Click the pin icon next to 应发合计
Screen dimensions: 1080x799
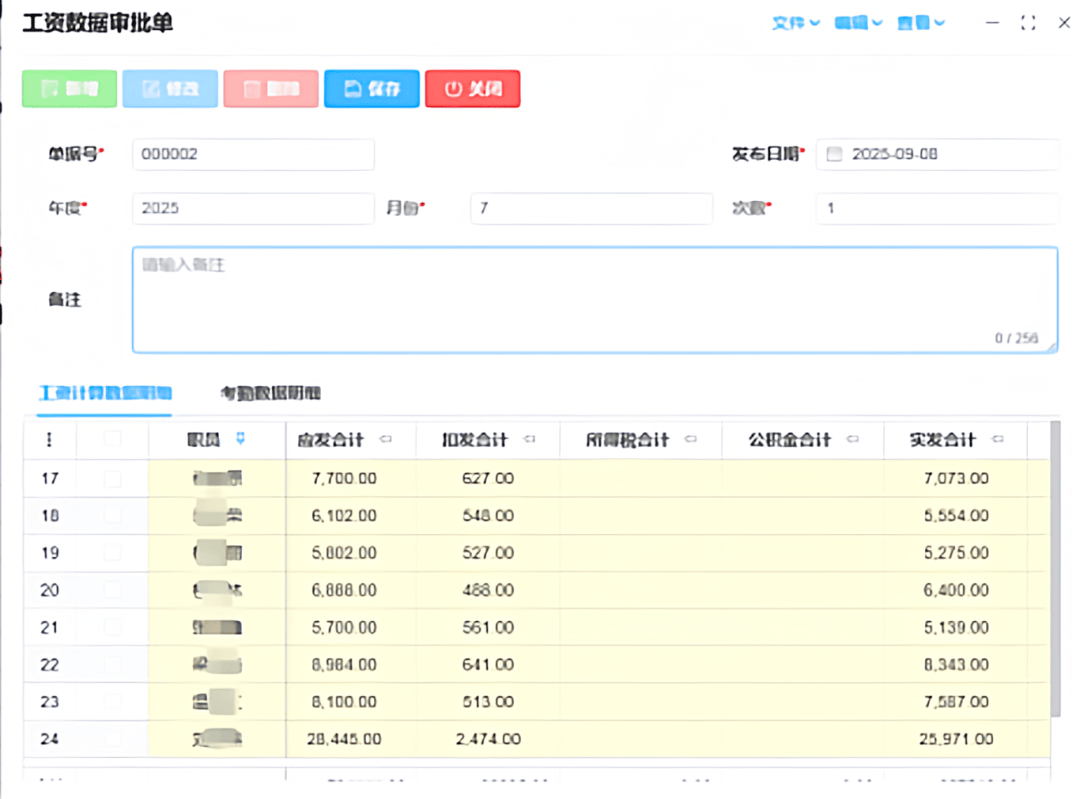click(x=386, y=439)
